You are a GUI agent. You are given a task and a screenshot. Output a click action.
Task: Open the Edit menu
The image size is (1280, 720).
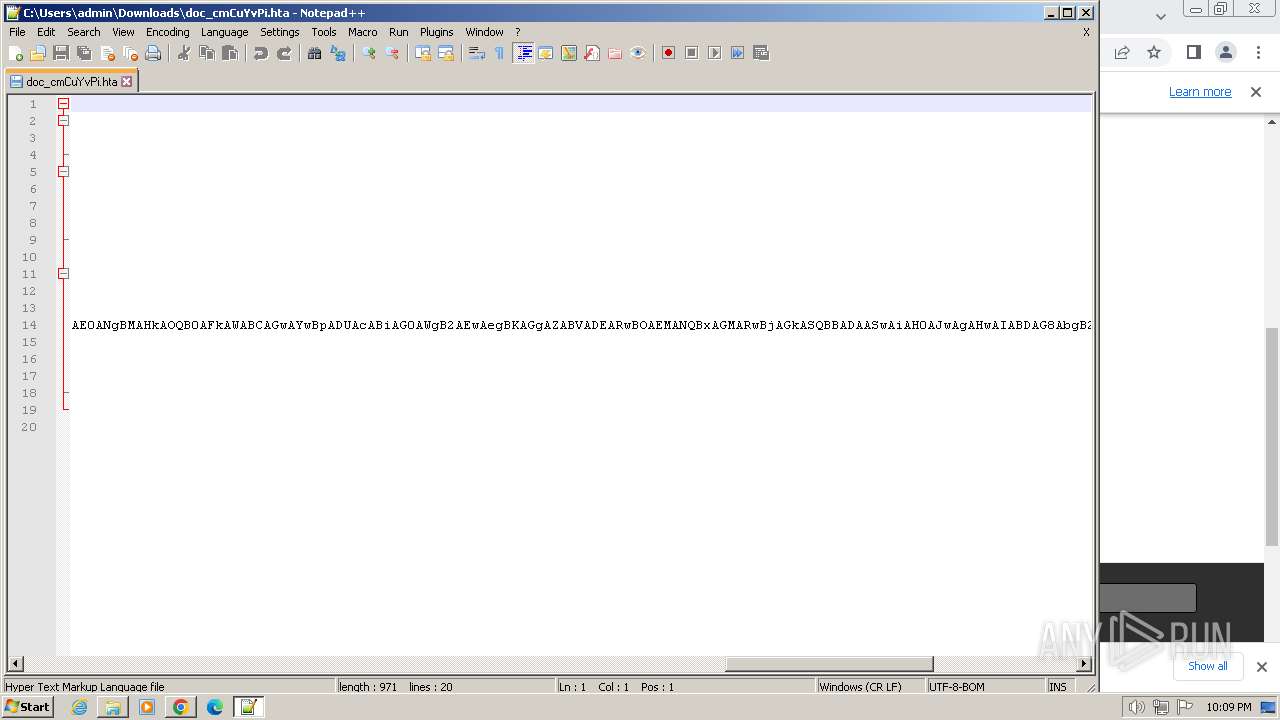(46, 32)
